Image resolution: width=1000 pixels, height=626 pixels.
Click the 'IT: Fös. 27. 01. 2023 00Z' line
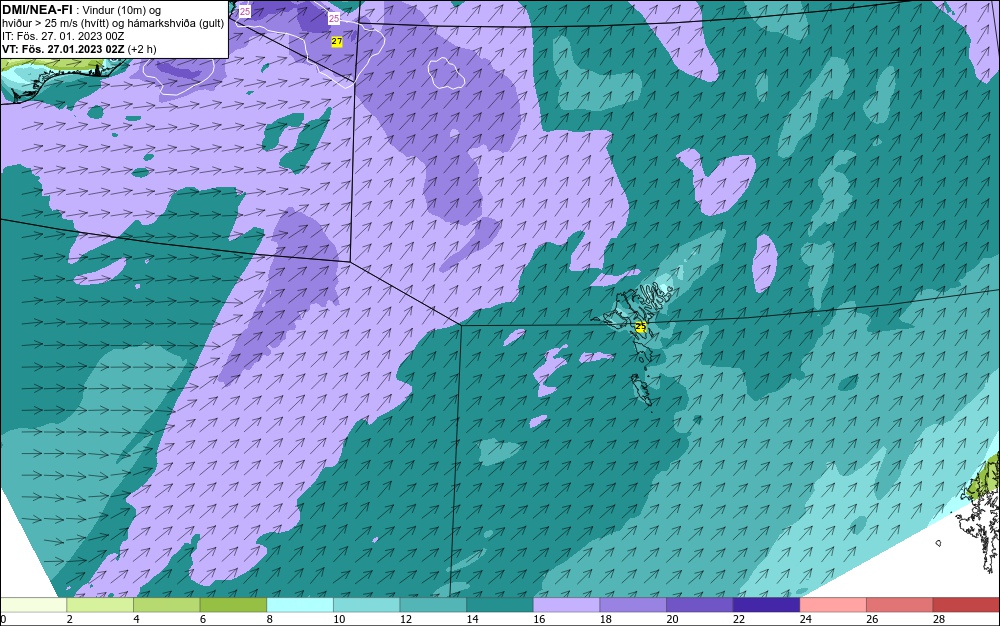[x=63, y=36]
